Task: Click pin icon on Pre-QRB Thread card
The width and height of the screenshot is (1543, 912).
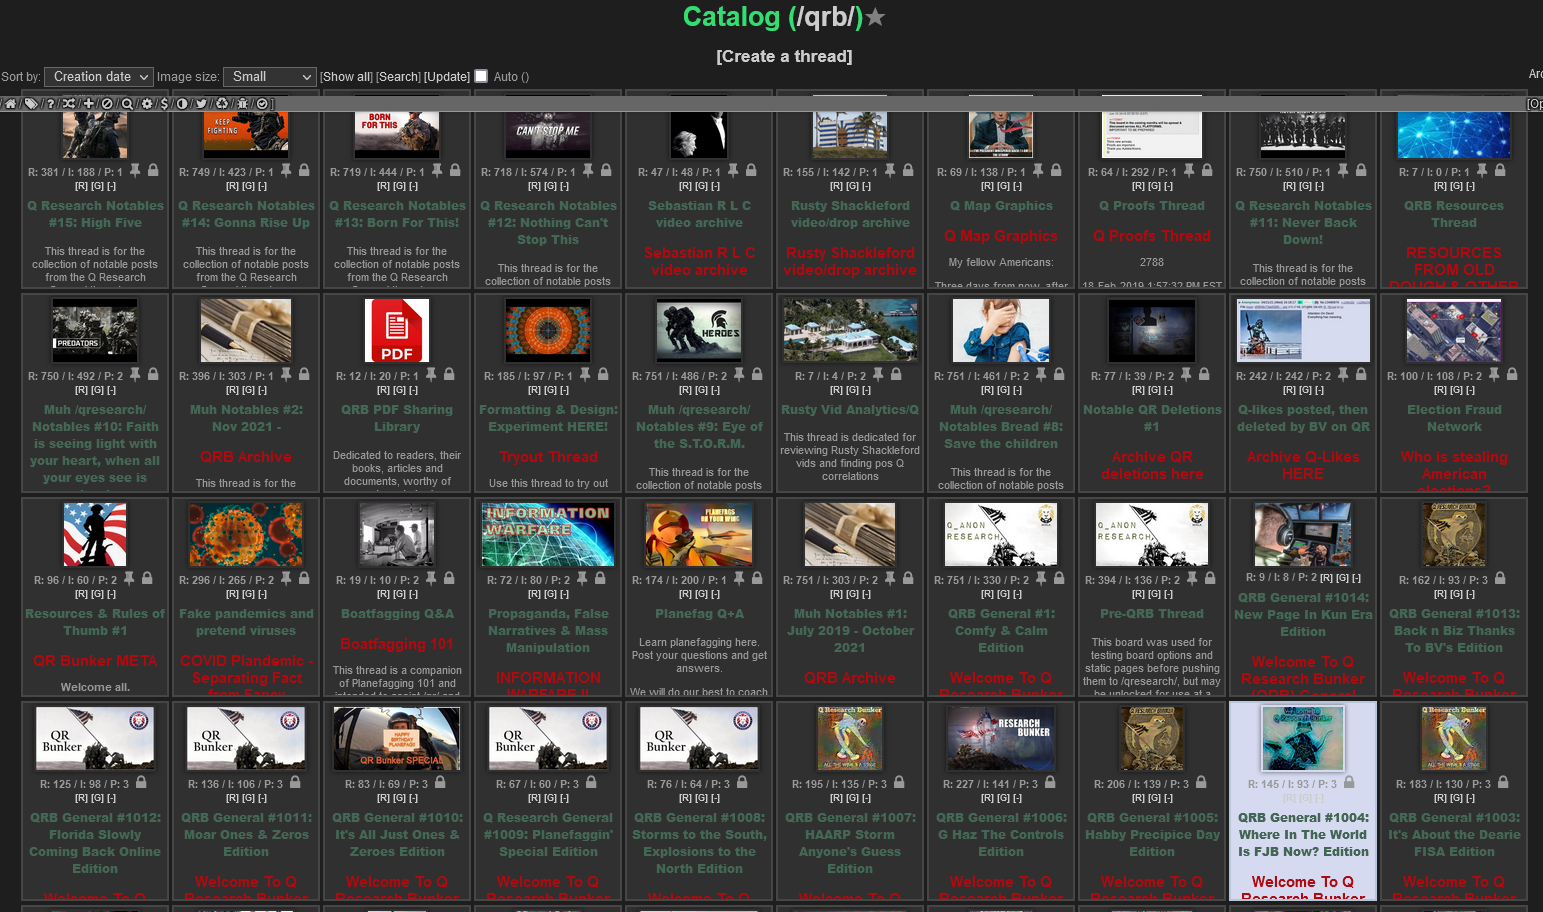Action: click(1190, 579)
